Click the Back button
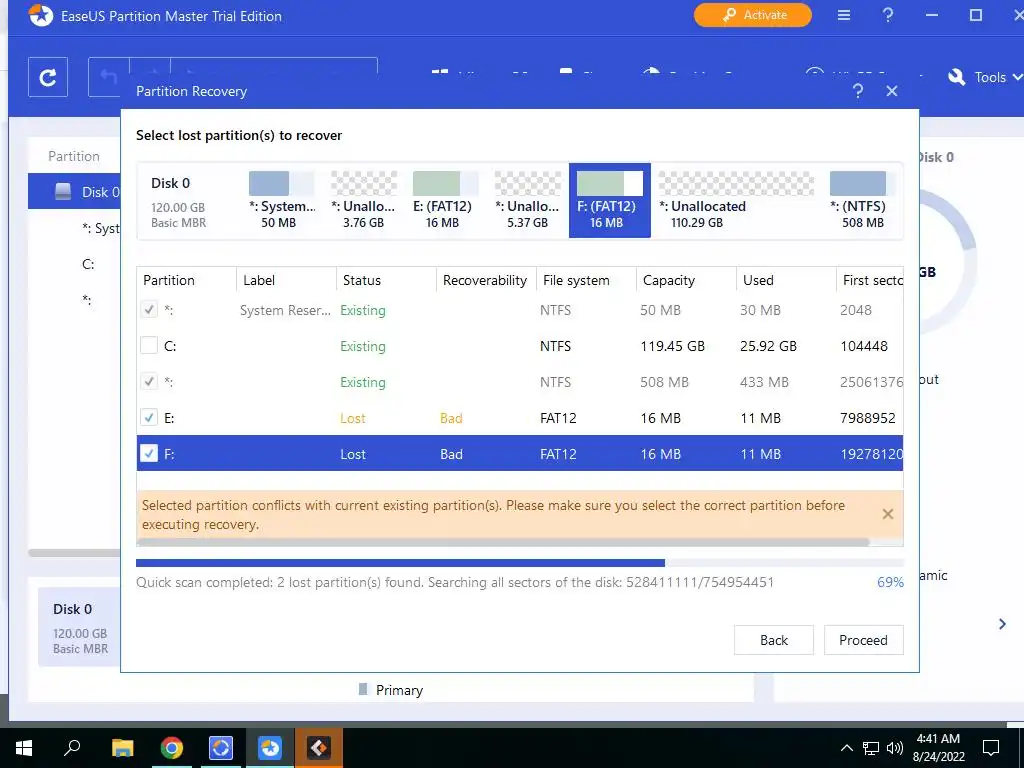1024x768 pixels. tap(774, 640)
